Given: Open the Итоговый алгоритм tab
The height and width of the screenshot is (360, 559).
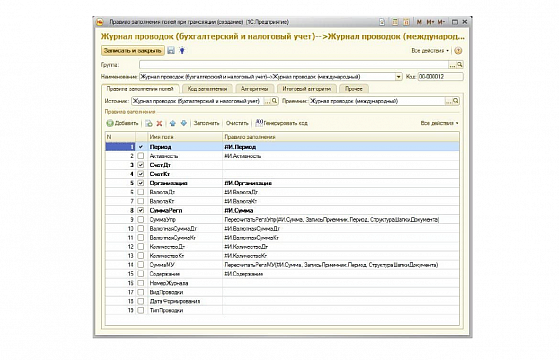Looking at the screenshot, I should (307, 89).
